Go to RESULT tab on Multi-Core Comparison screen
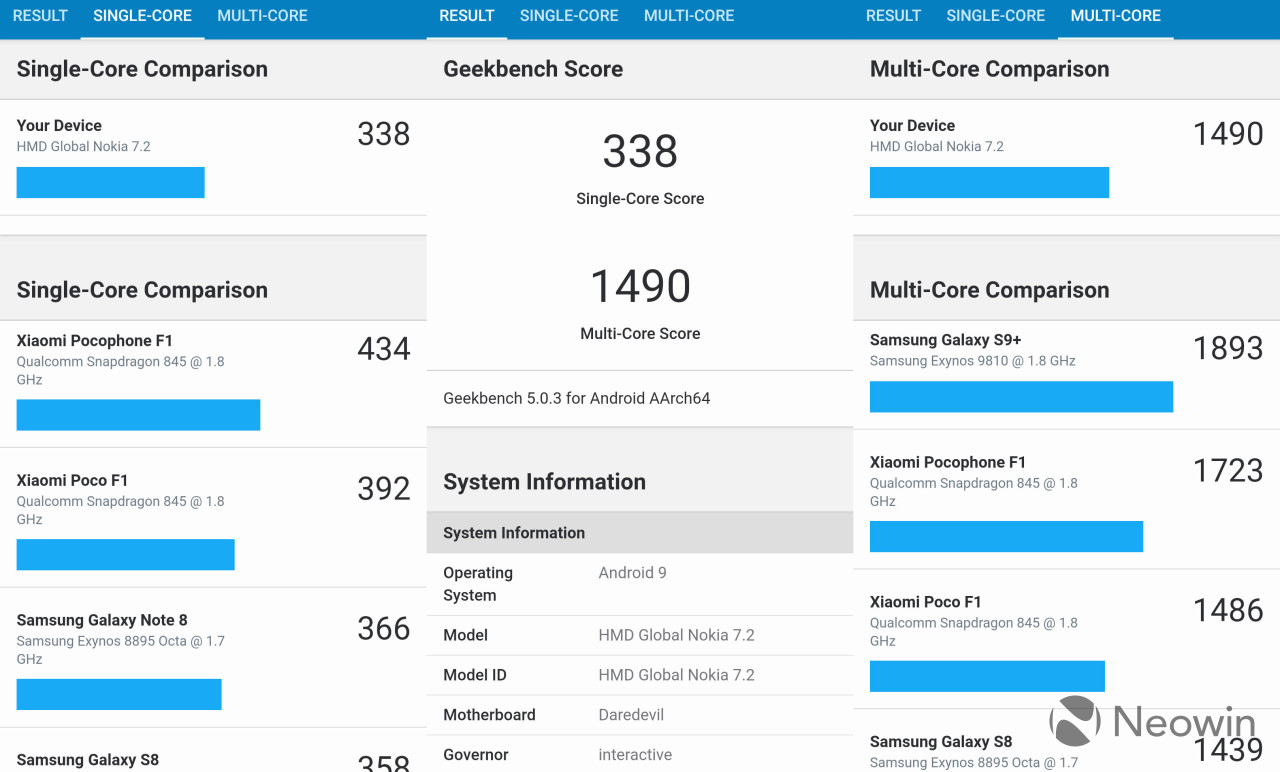 tap(893, 16)
